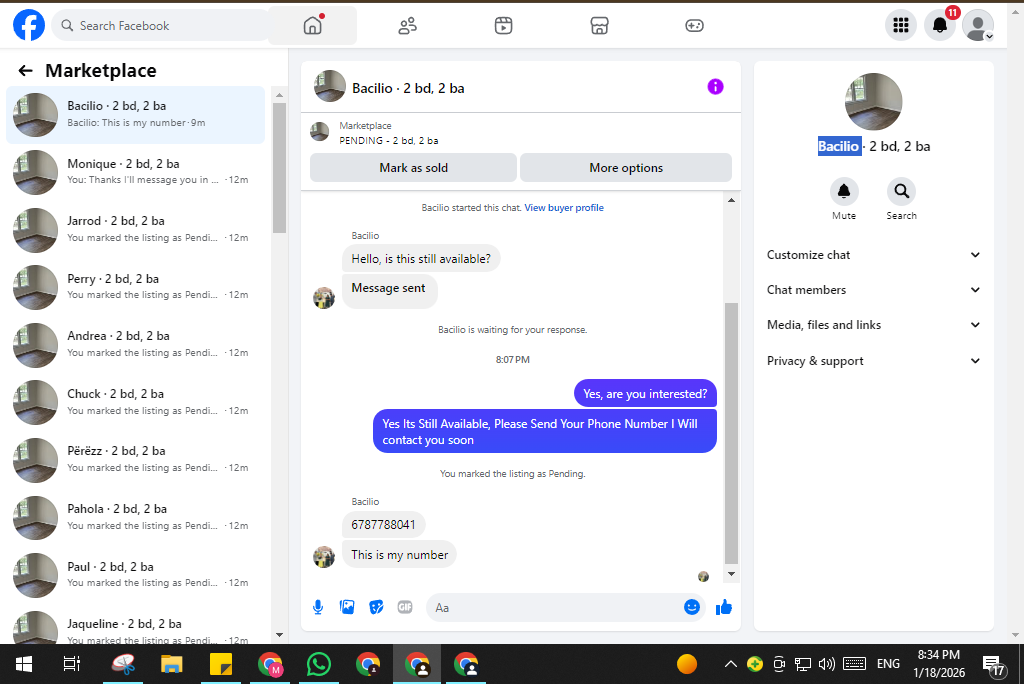Viewport: 1024px width, 684px height.
Task: Click the 'Hello, is this still available?' message
Action: pos(421,259)
